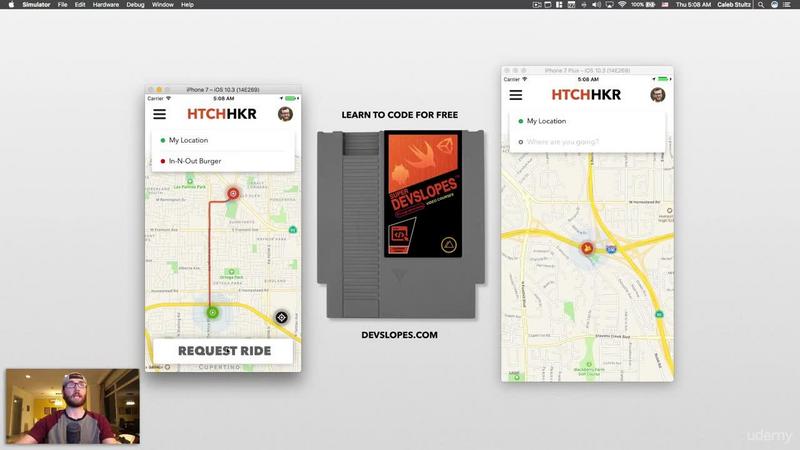Screen dimensions: 800x450
Task: Click the LEARN TO CODE FOR FREE heading
Action: (399, 115)
